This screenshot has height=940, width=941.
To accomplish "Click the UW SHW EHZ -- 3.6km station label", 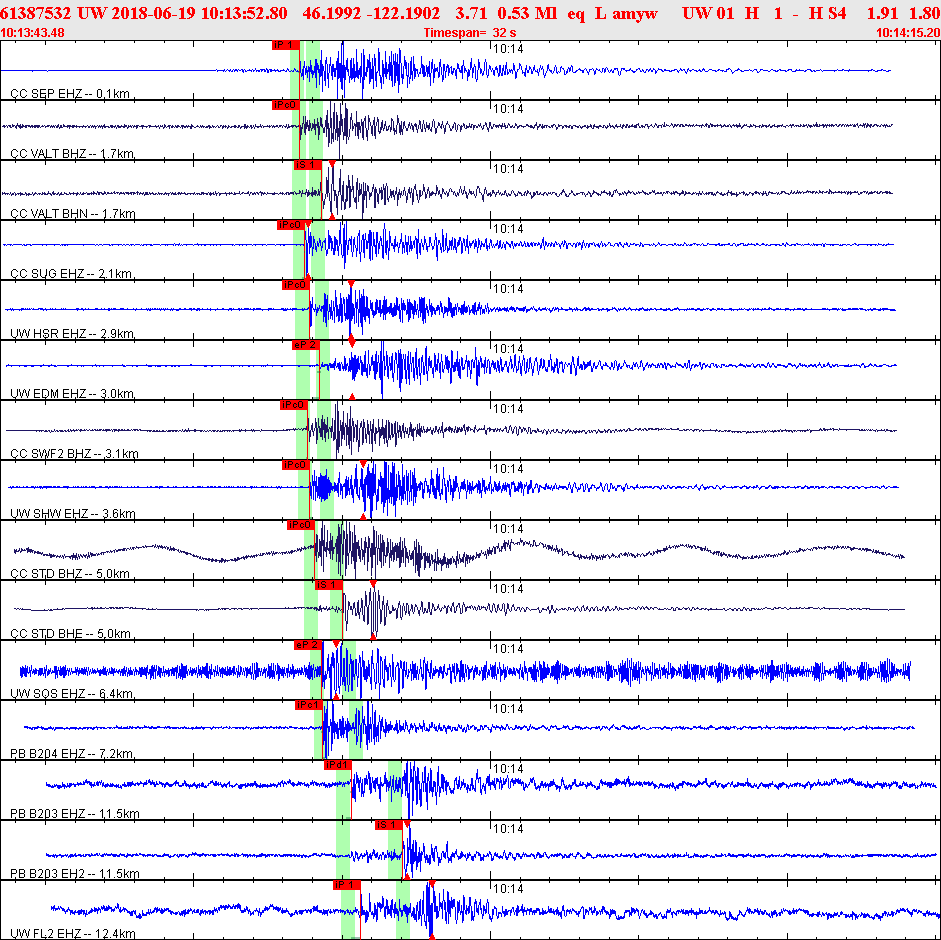I will (73, 514).
